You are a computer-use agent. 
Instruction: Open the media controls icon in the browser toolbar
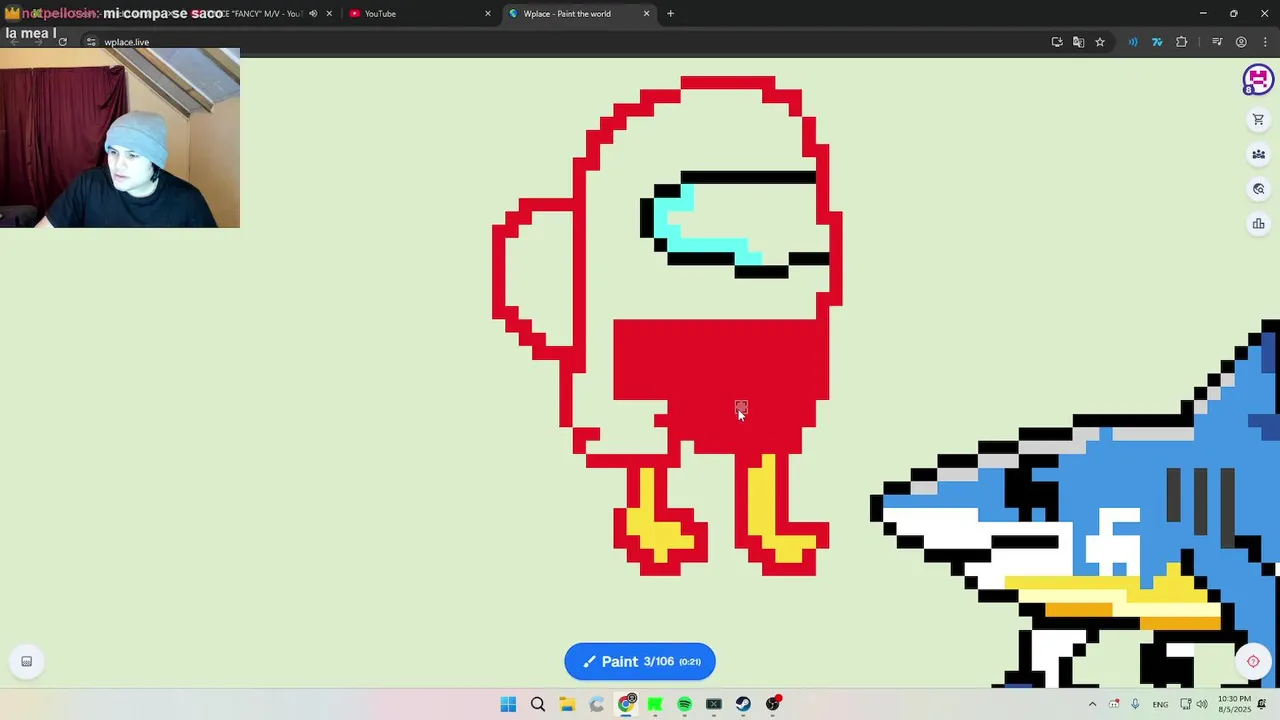[1217, 42]
